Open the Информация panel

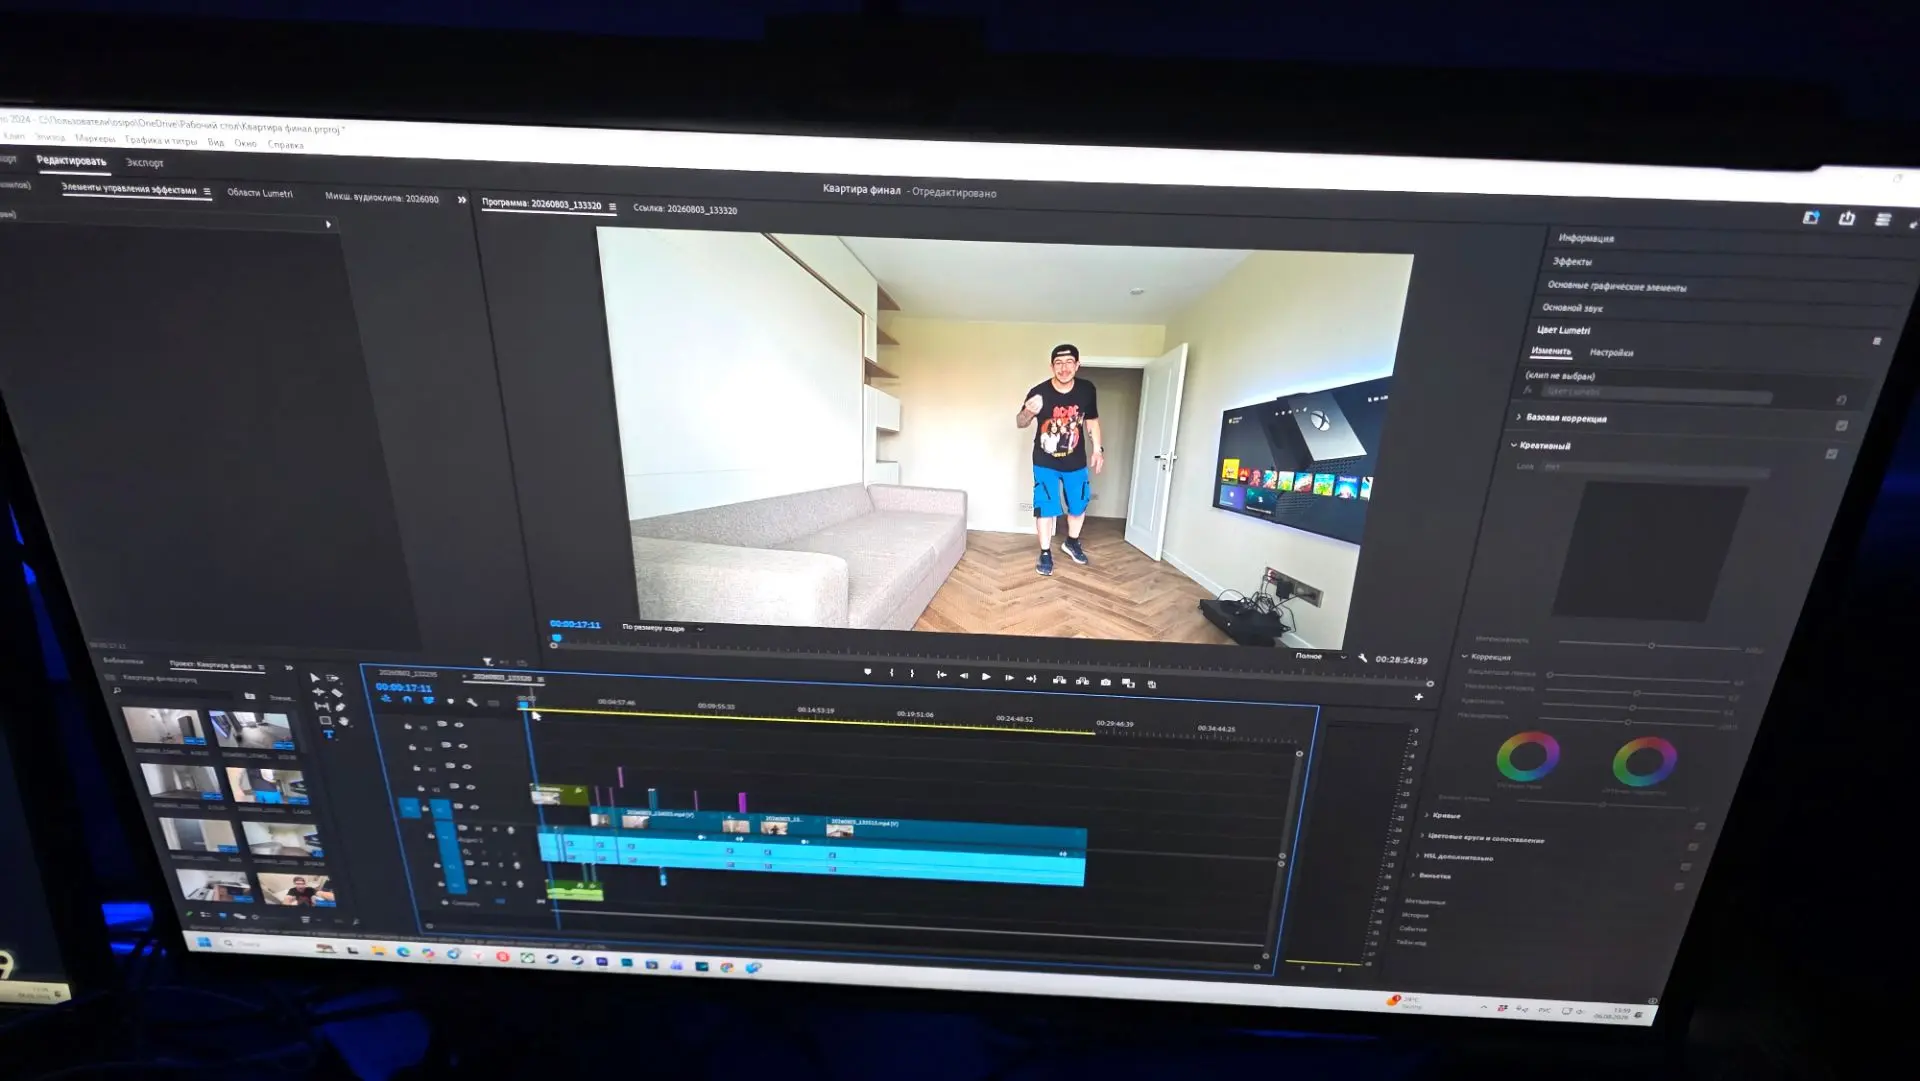1586,238
